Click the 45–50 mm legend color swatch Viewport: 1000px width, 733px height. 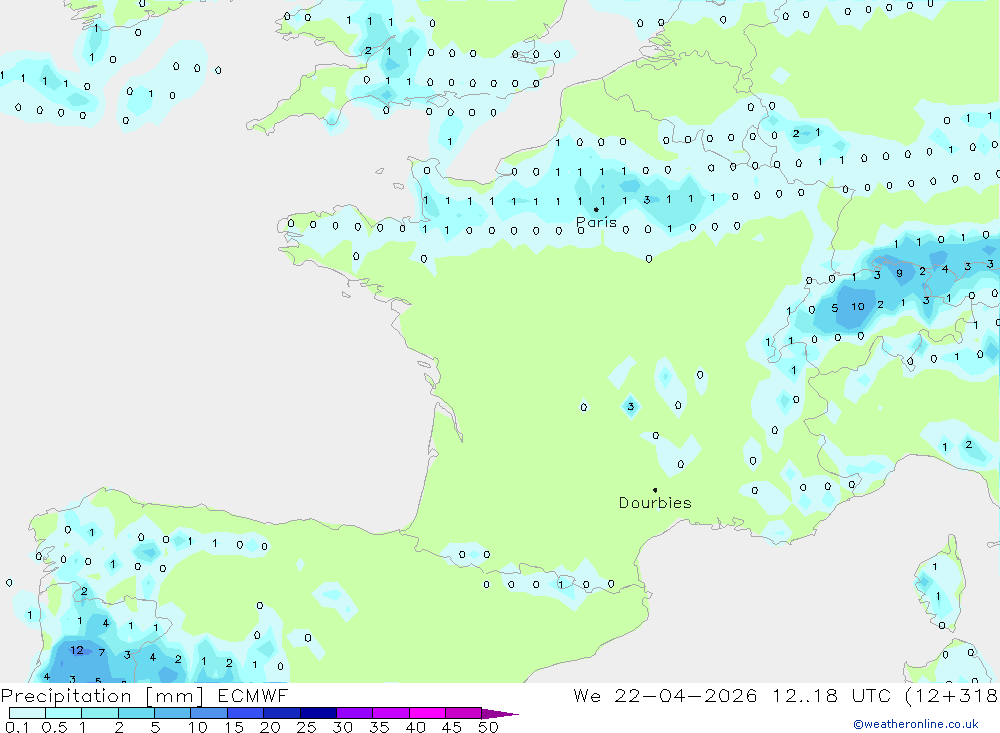[x=464, y=713]
